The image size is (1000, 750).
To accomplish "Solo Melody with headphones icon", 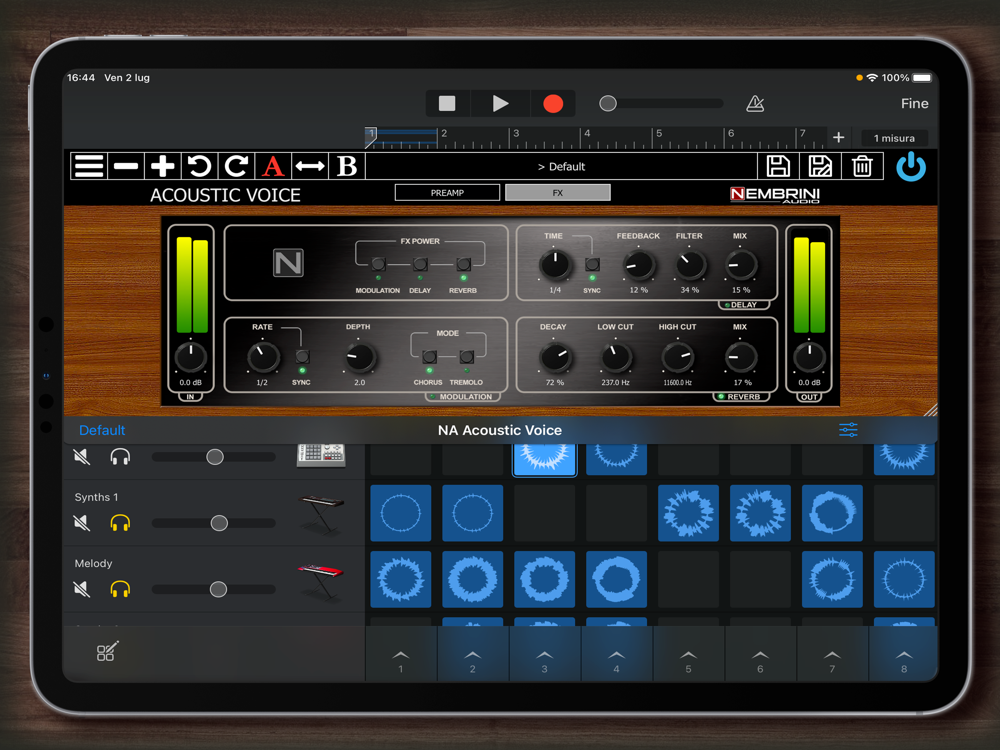I will (x=120, y=589).
